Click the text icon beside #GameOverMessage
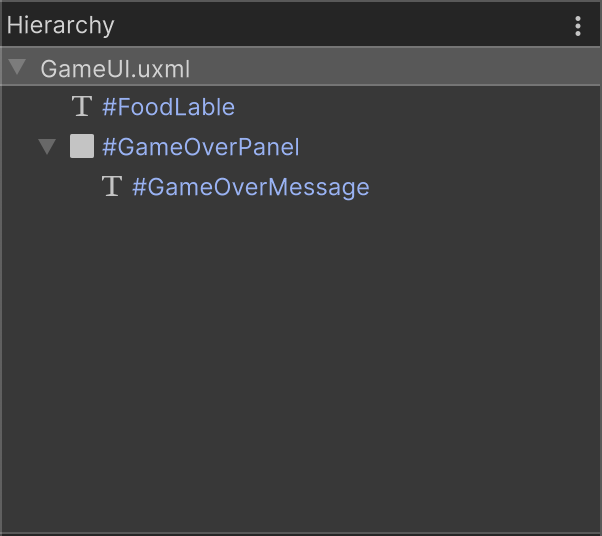This screenshot has width=602, height=536. pyautogui.click(x=112, y=187)
